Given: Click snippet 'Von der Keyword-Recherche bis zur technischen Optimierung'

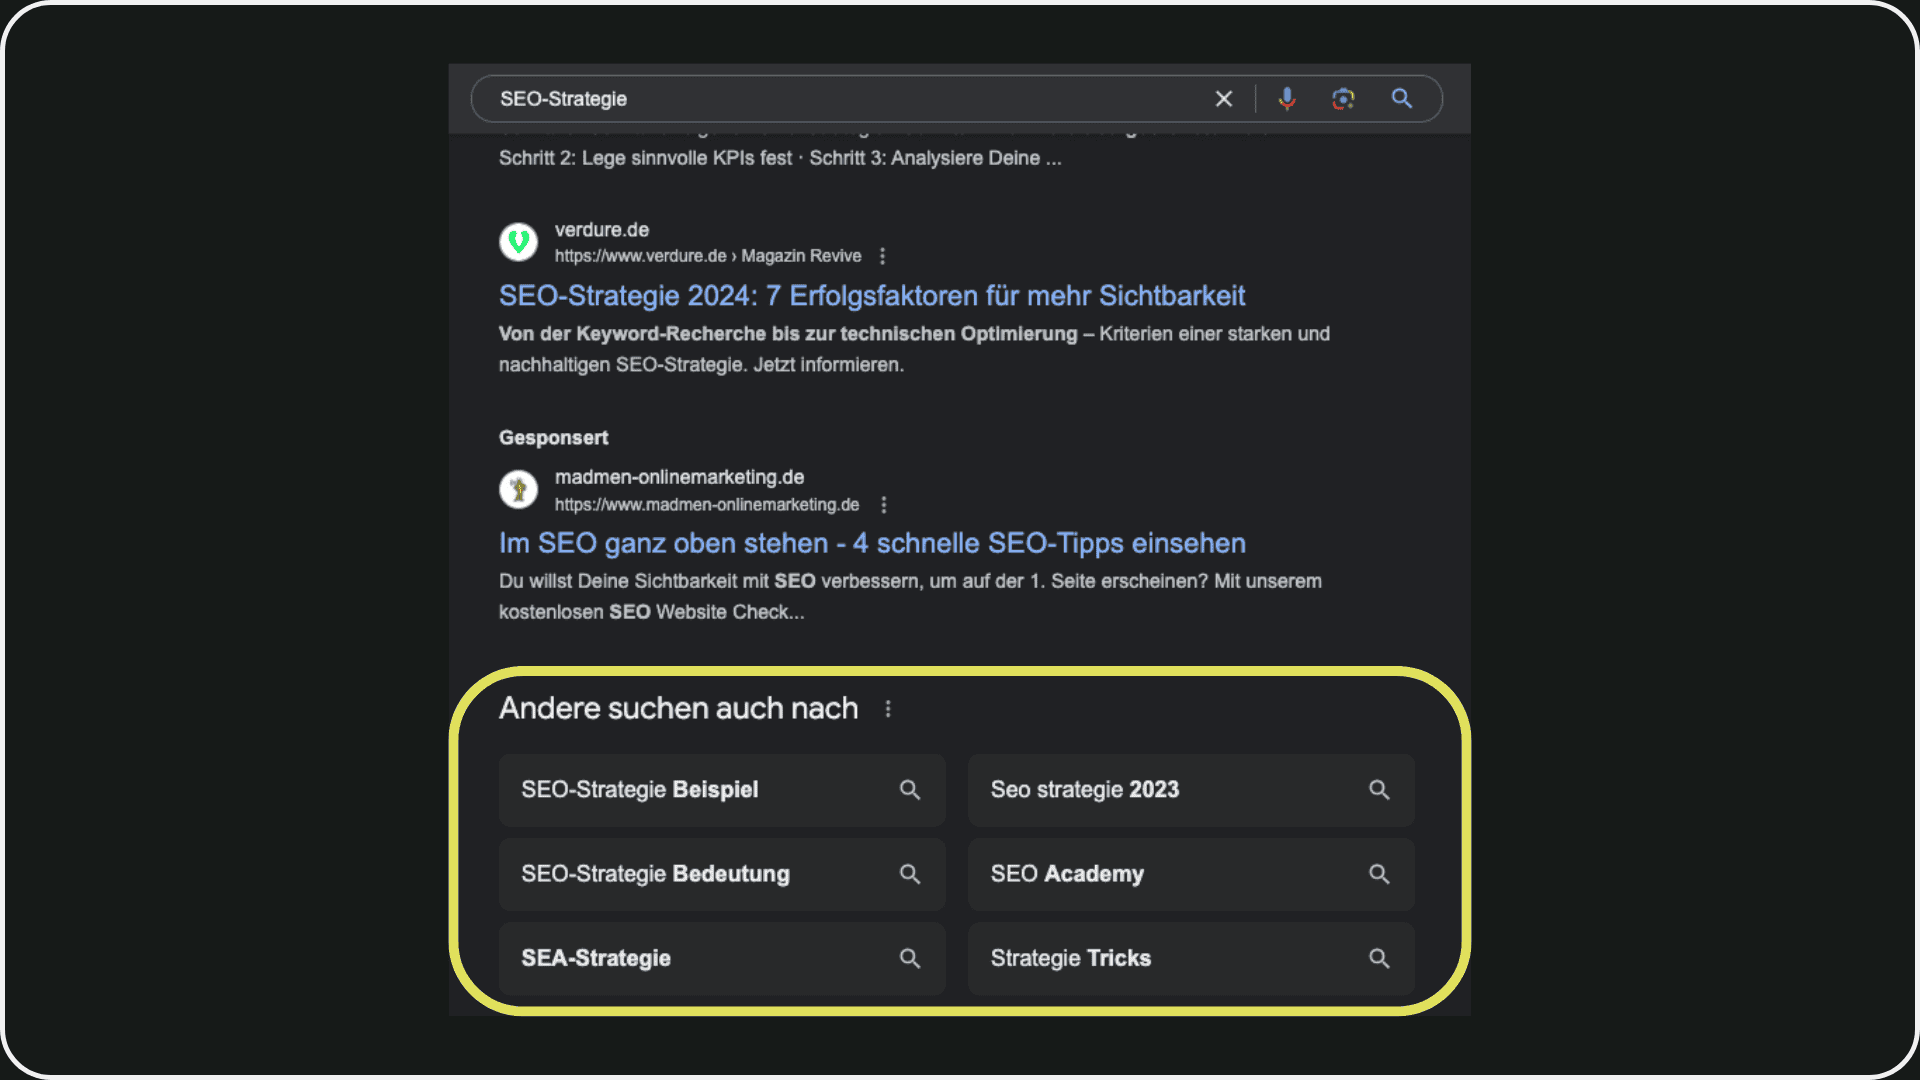Looking at the screenshot, I should tap(788, 334).
